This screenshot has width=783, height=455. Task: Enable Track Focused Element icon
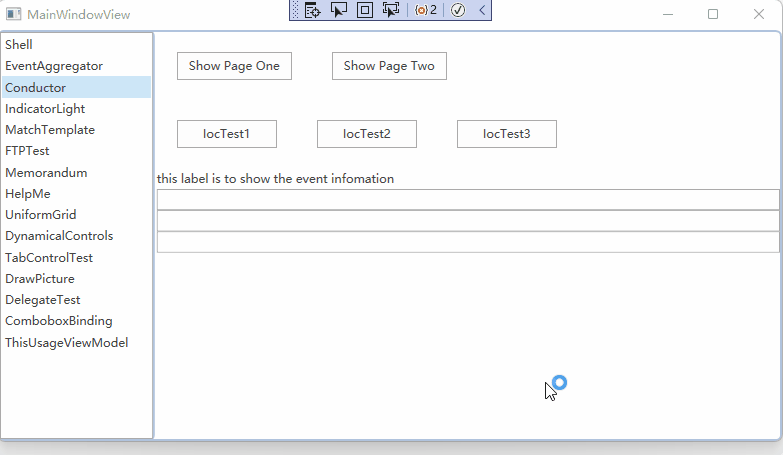point(391,10)
